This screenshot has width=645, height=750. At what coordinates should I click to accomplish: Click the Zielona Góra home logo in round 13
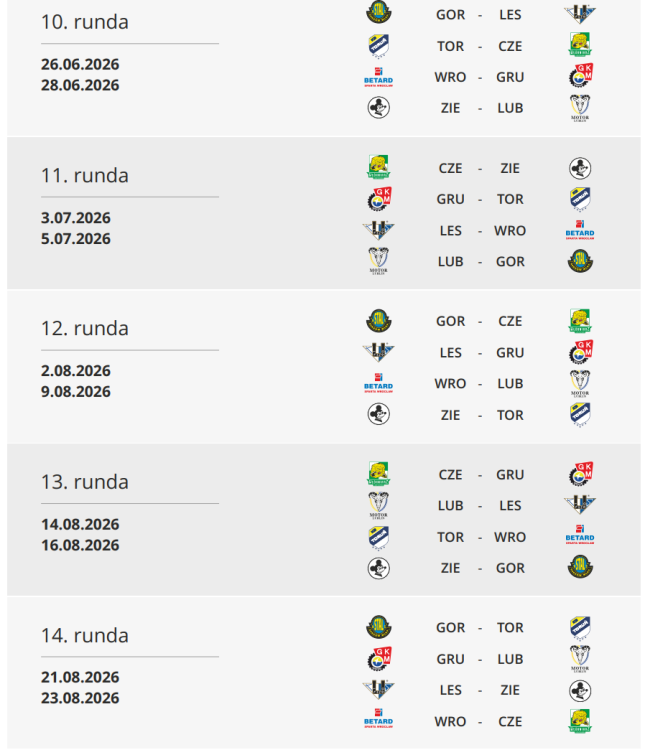(x=378, y=568)
